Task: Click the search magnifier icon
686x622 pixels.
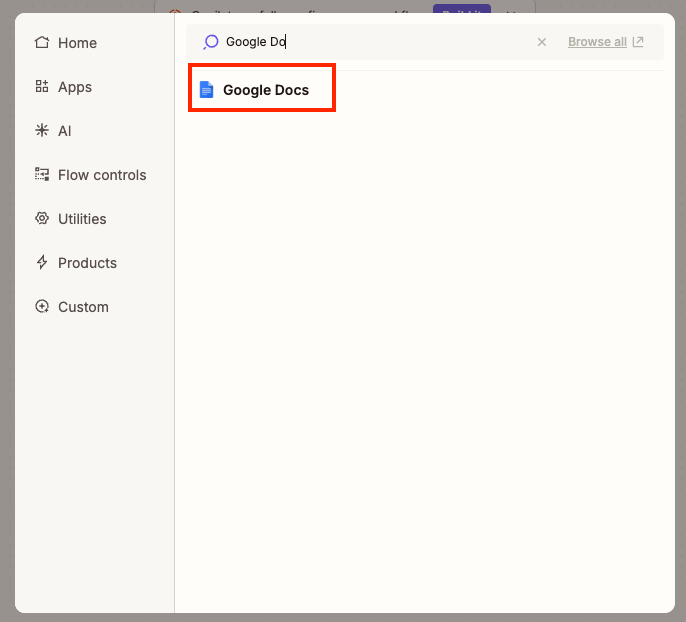Action: [x=211, y=42]
